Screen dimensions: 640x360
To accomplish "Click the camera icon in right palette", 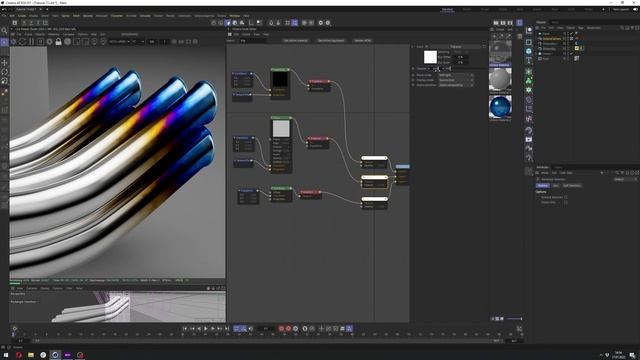I will click(x=529, y=140).
